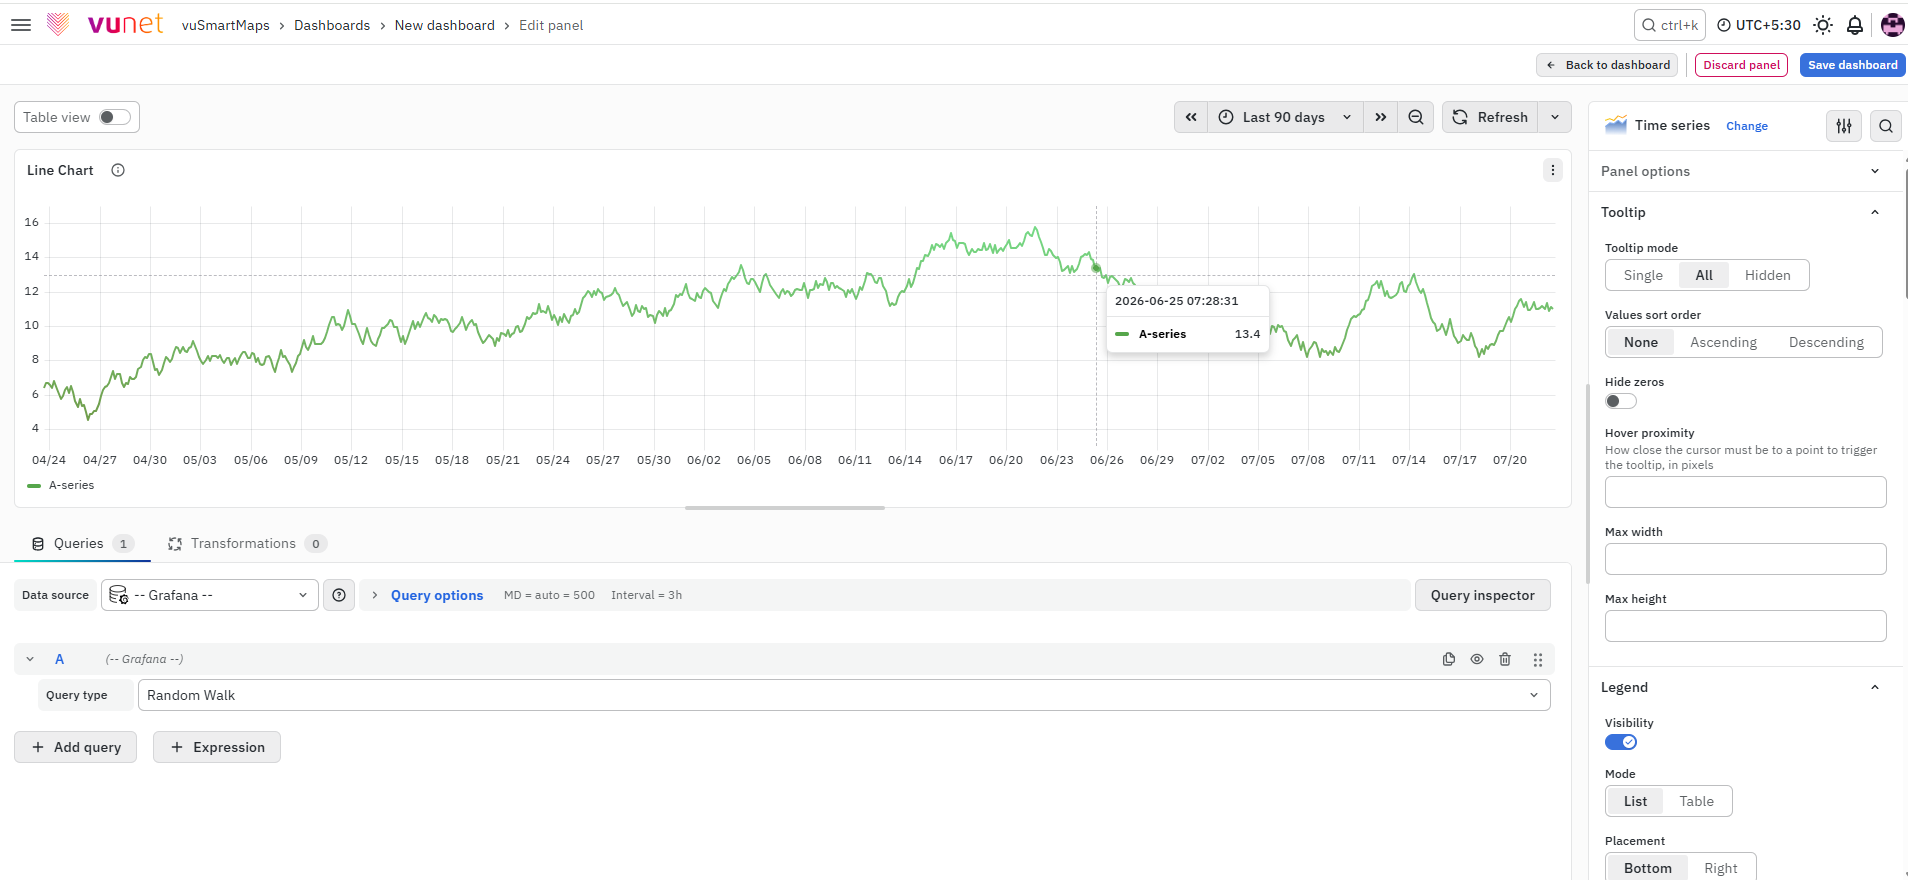Switch to the Queries tab
1908x880 pixels.
tap(82, 544)
